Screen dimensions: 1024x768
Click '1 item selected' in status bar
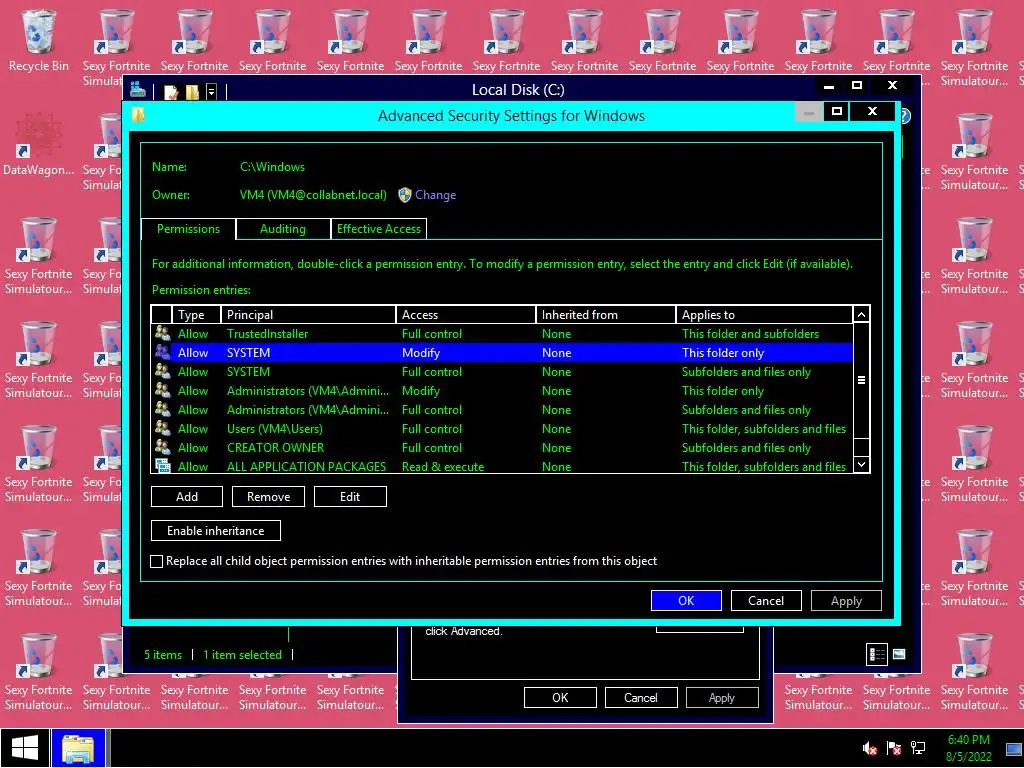[x=242, y=654]
